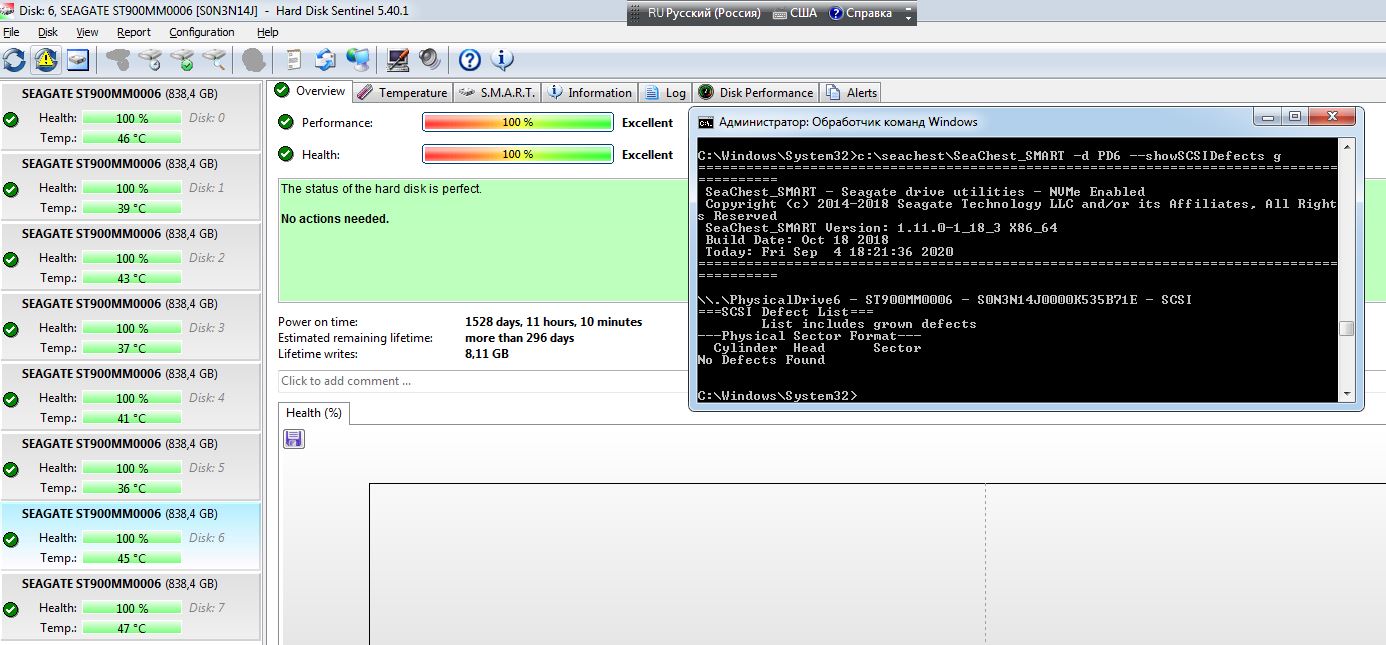Image resolution: width=1386 pixels, height=645 pixels.
Task: Switch to the Log tab
Action: pyautogui.click(x=665, y=92)
